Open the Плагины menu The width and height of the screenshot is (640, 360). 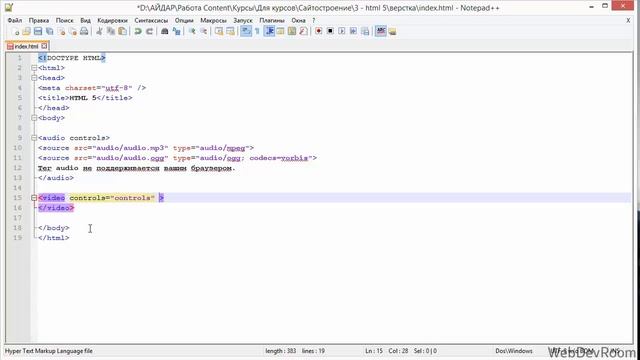272,20
